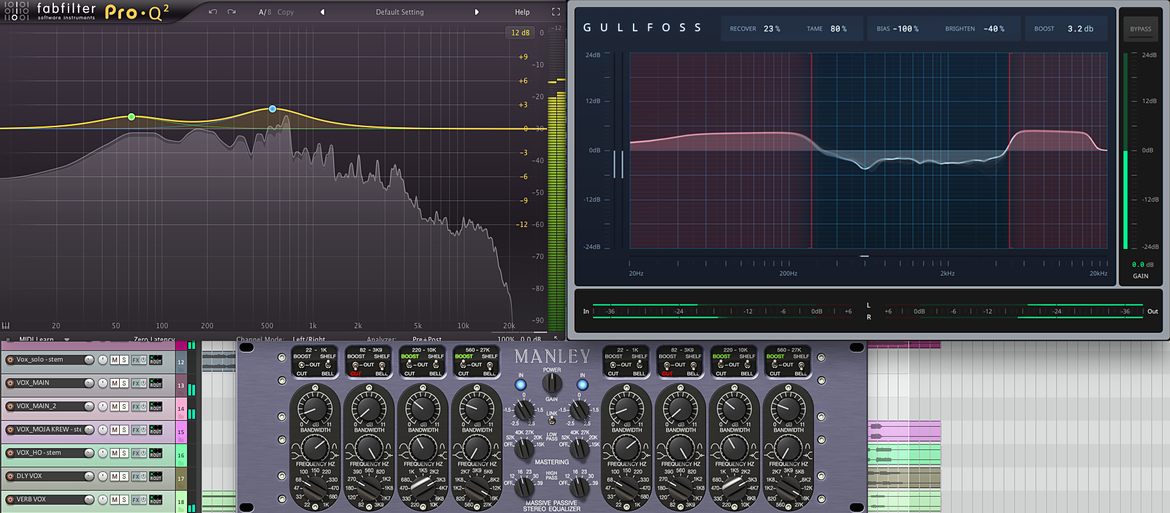Load previous Pro-Q 2 preset arrow
This screenshot has width=1170, height=513.
pos(322,12)
